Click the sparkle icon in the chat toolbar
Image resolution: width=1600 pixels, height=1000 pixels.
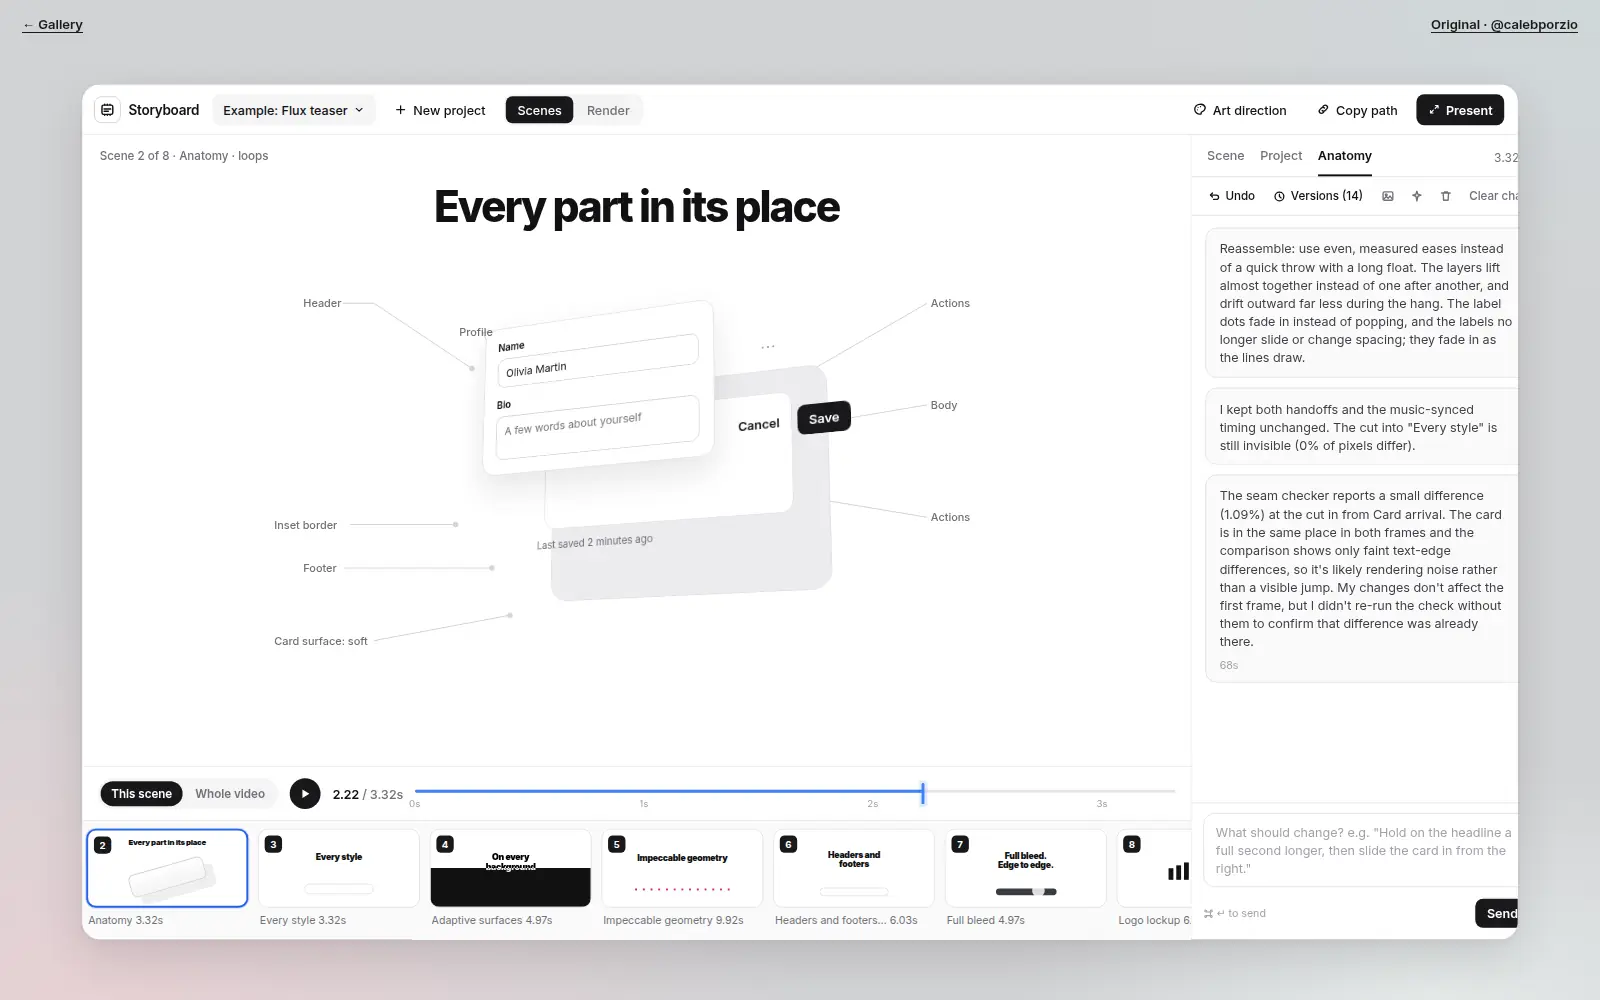pyautogui.click(x=1417, y=196)
